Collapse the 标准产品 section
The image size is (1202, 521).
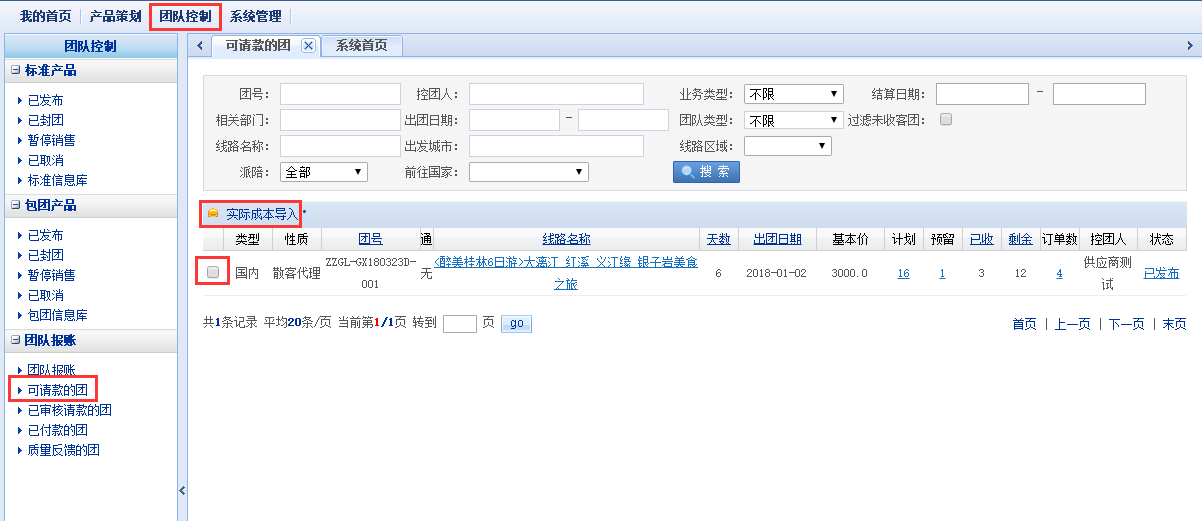pos(16,70)
